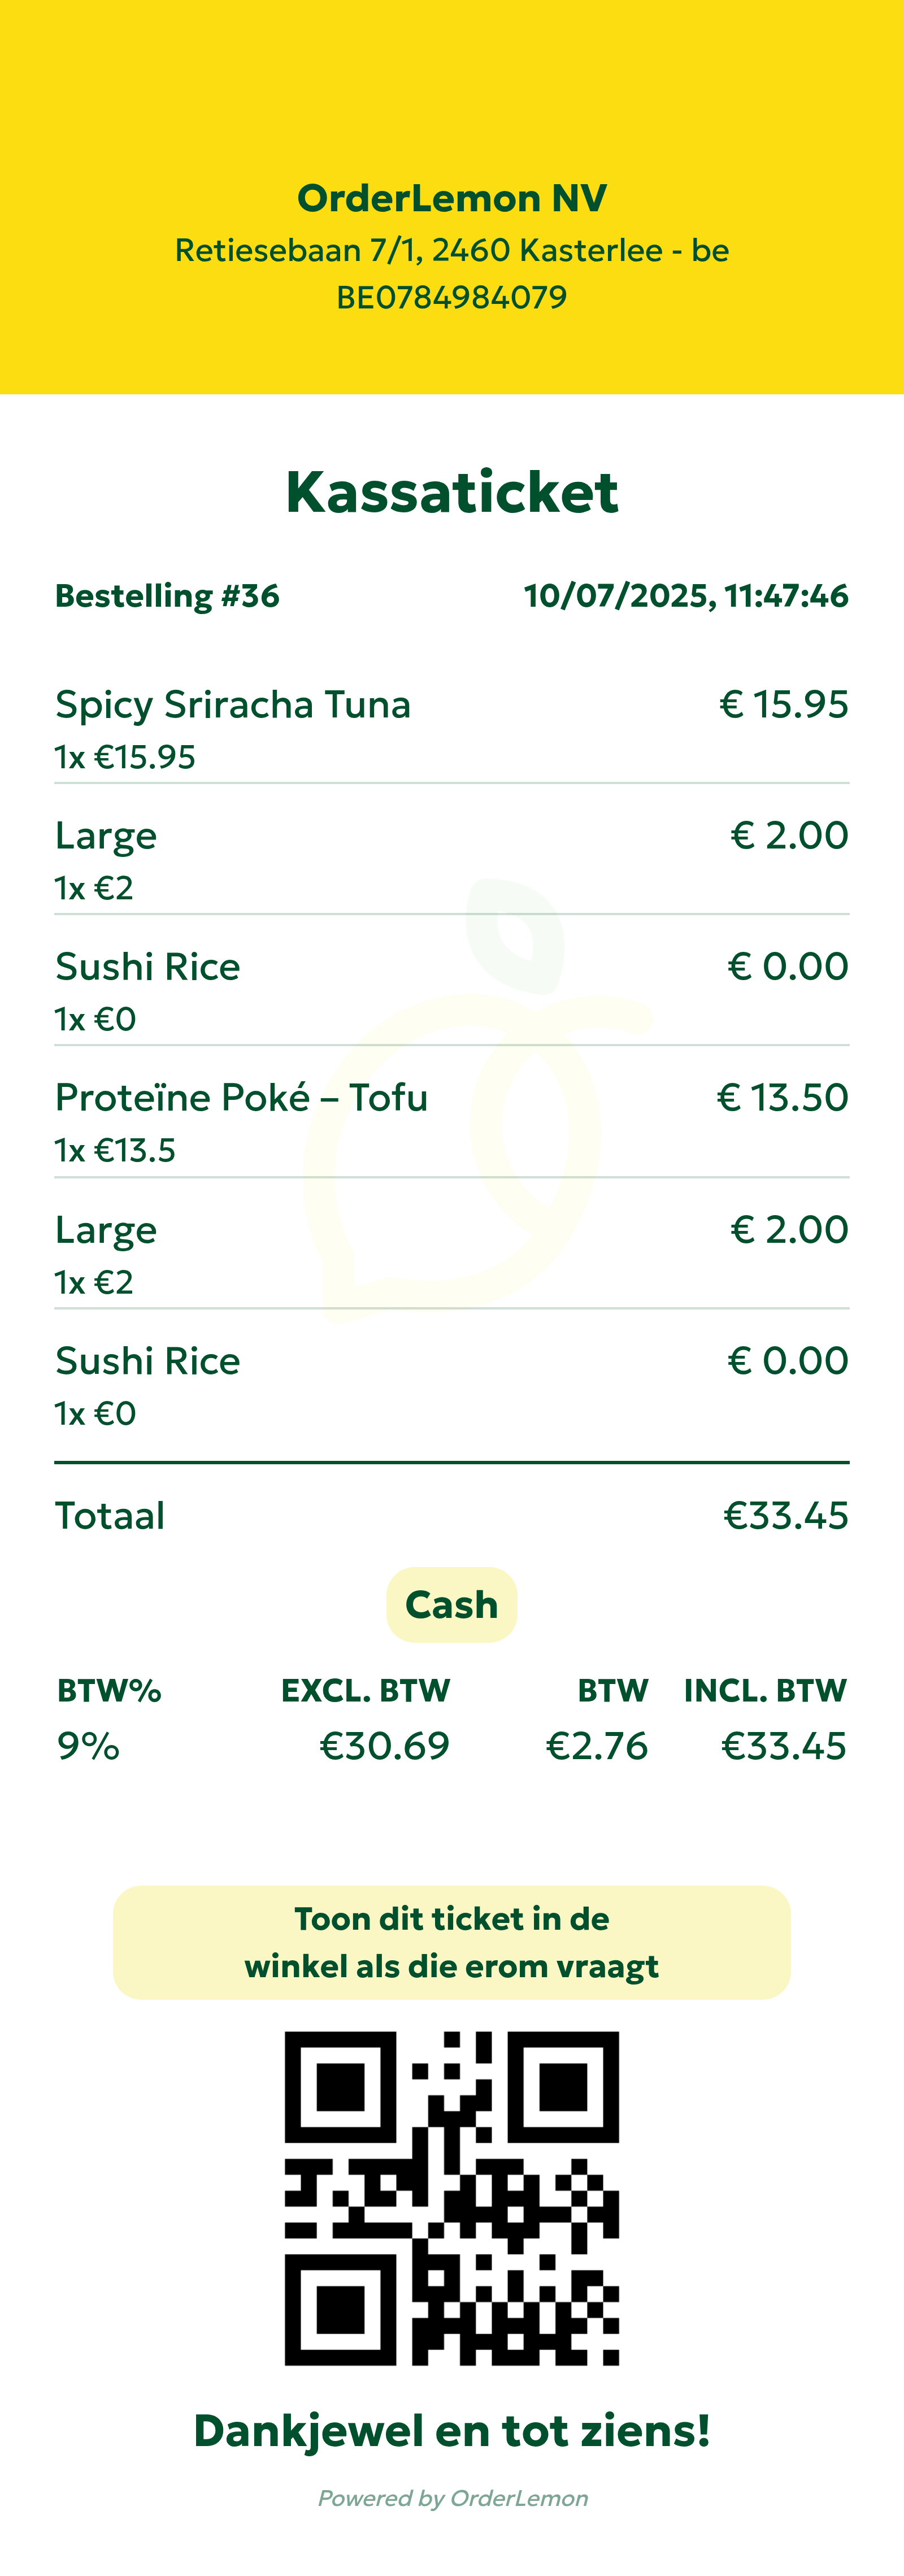The height and width of the screenshot is (2576, 904).
Task: Select the Bestelling #36 order number
Action: (x=167, y=596)
